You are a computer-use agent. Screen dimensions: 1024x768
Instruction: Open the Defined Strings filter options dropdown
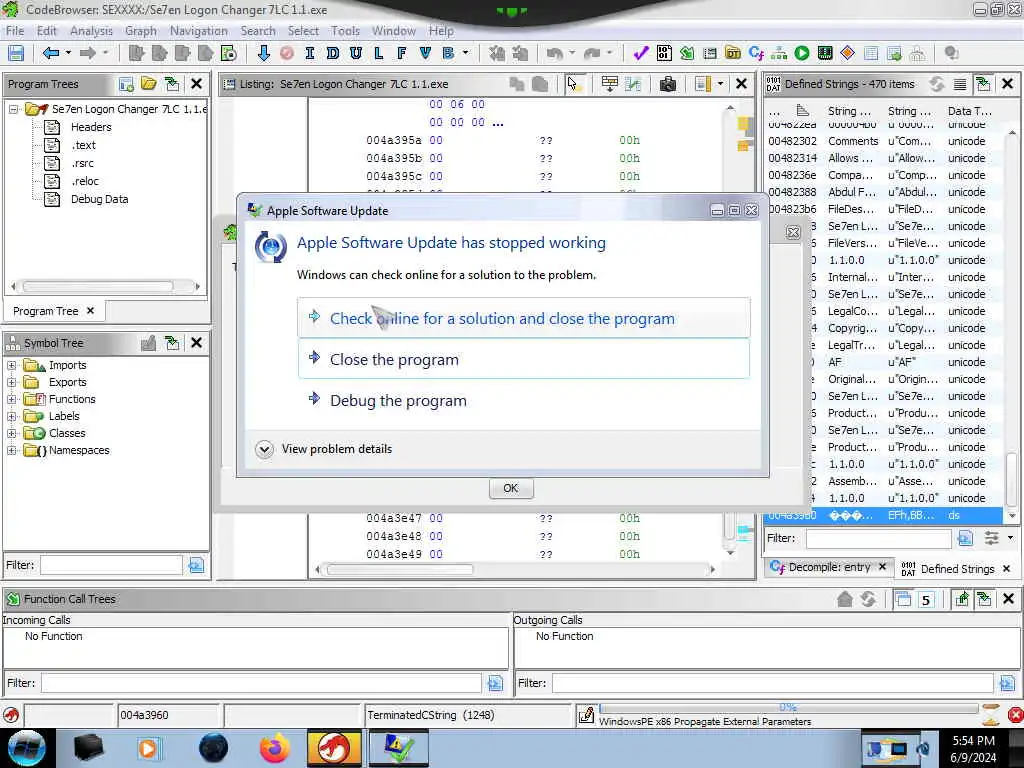(1010, 538)
